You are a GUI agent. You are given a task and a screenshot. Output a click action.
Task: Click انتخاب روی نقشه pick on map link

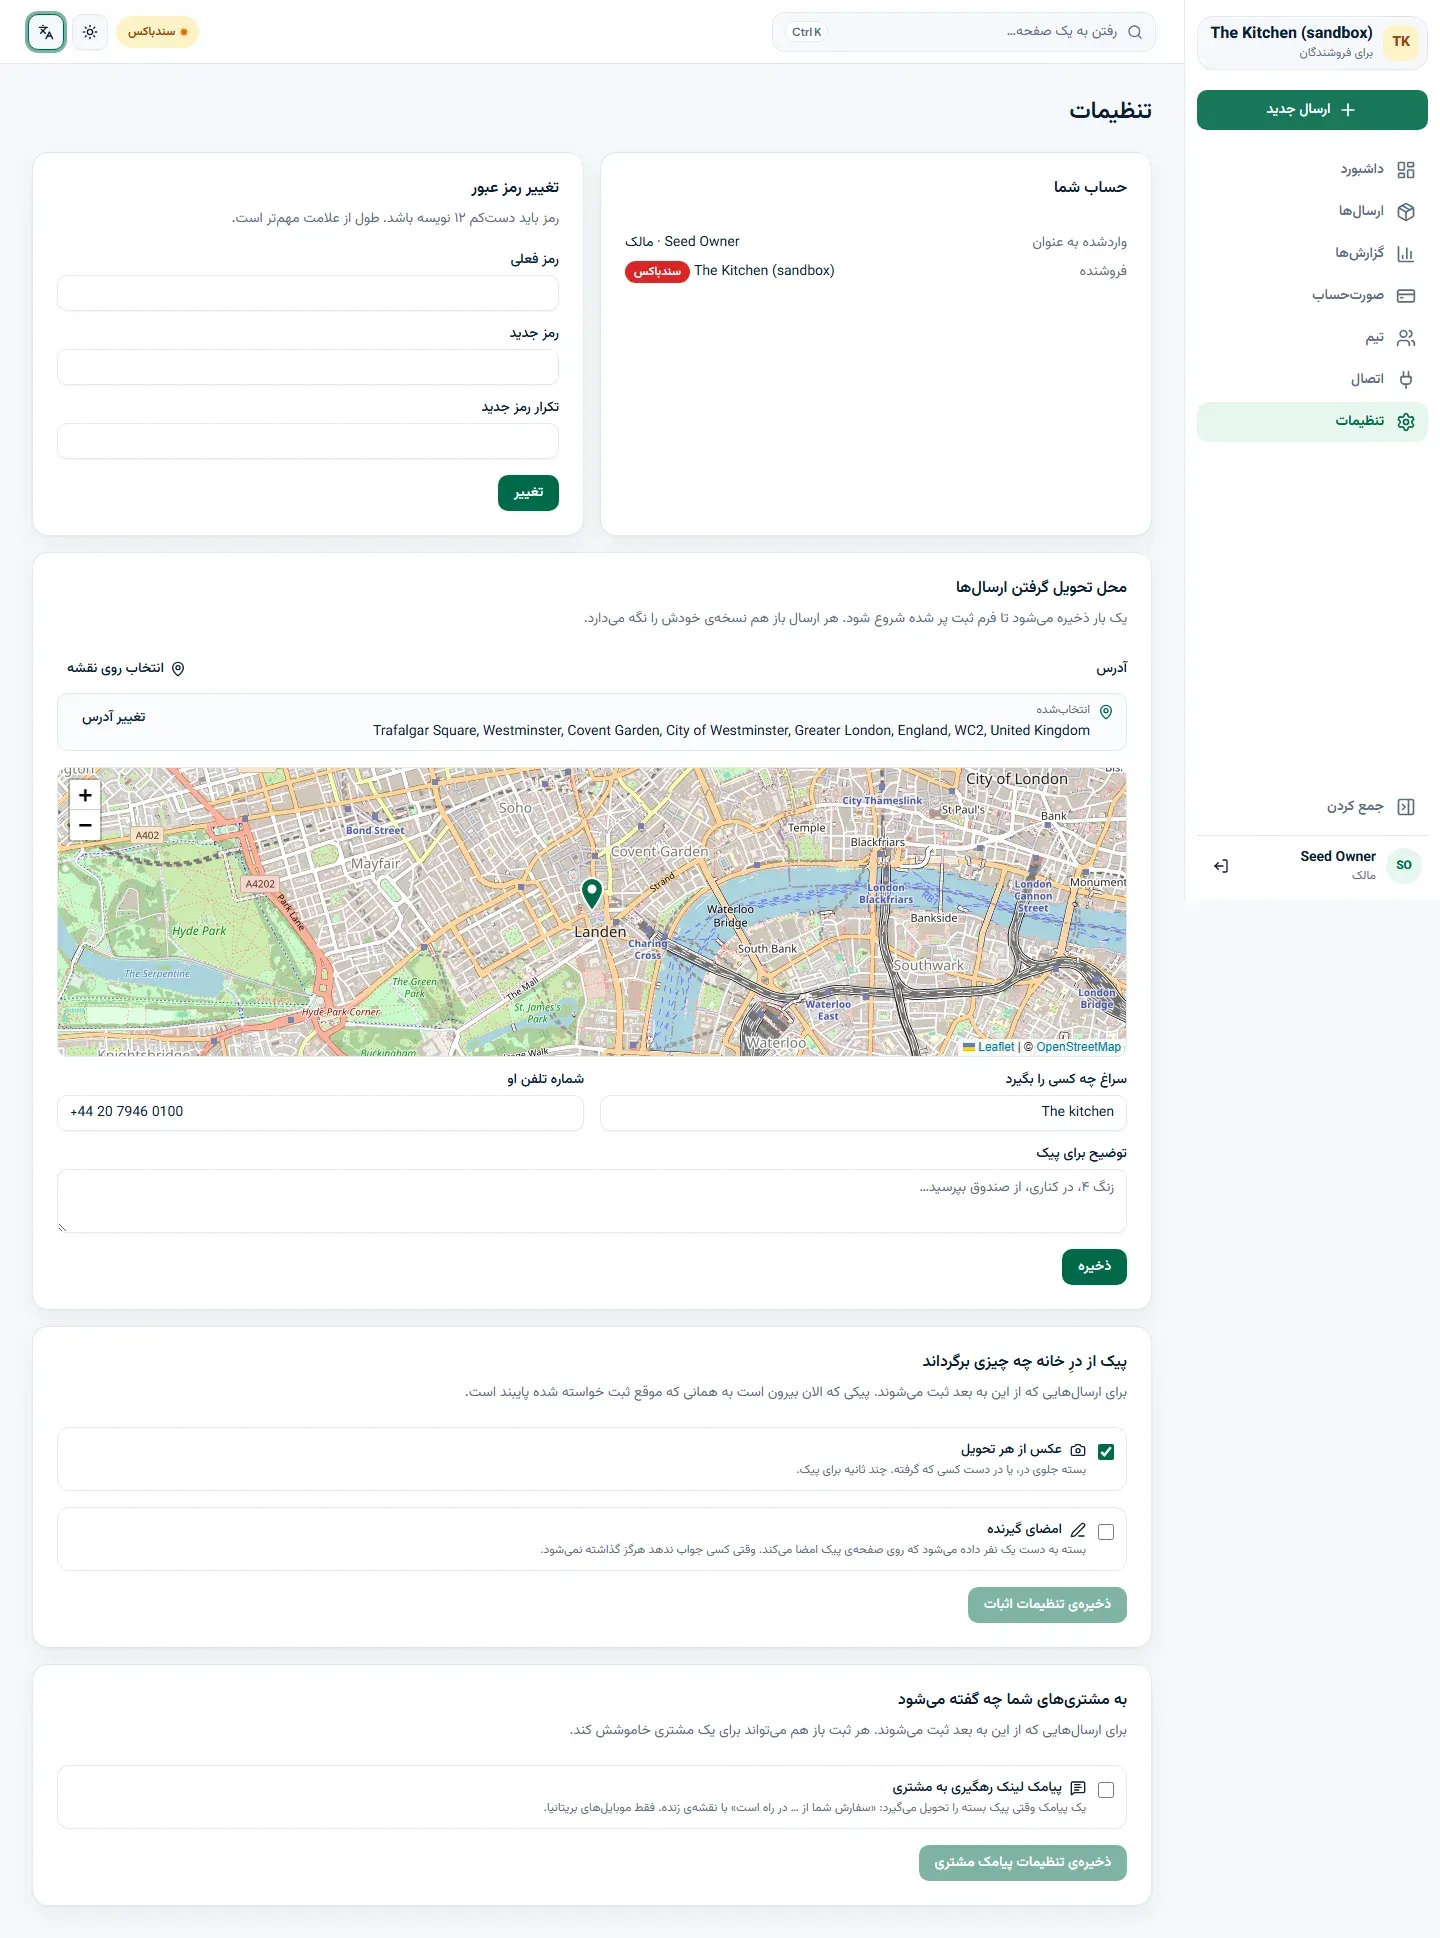tap(126, 668)
